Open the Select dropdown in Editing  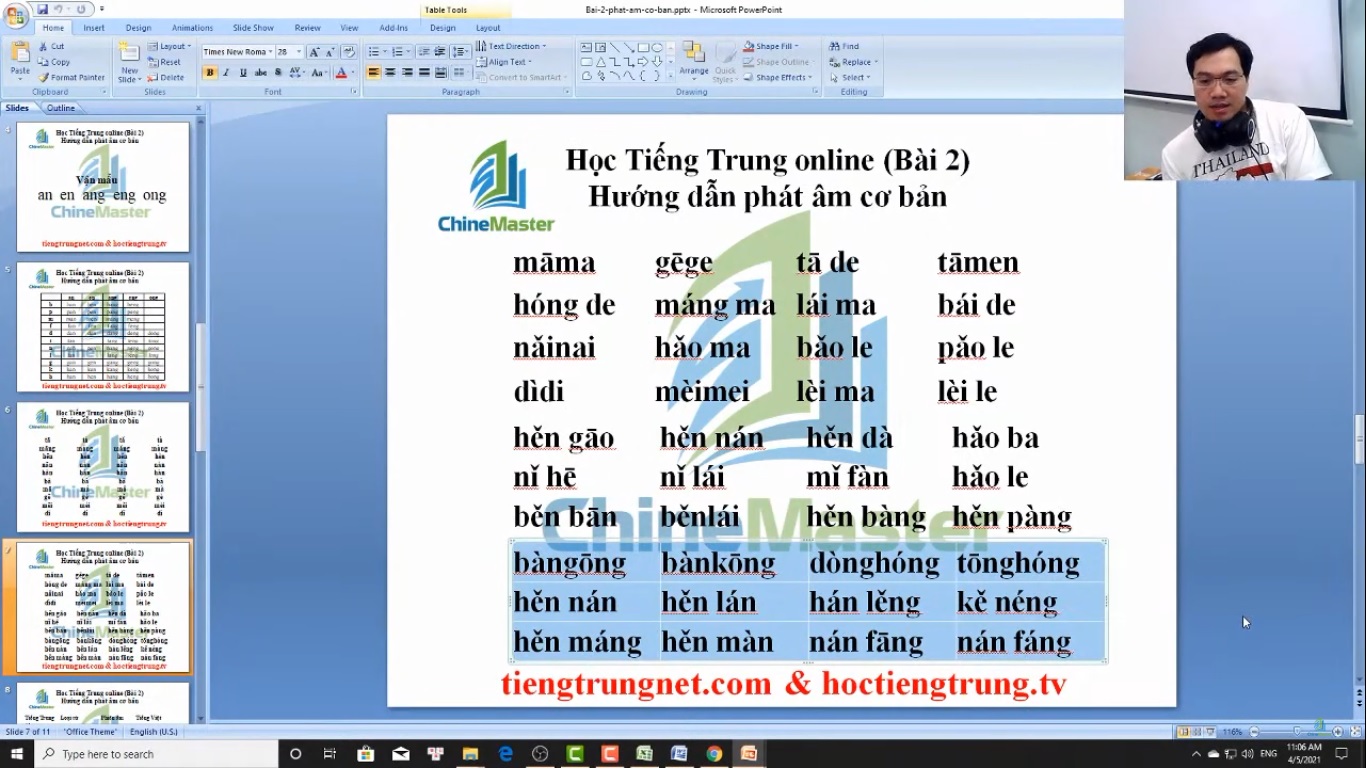pos(849,77)
